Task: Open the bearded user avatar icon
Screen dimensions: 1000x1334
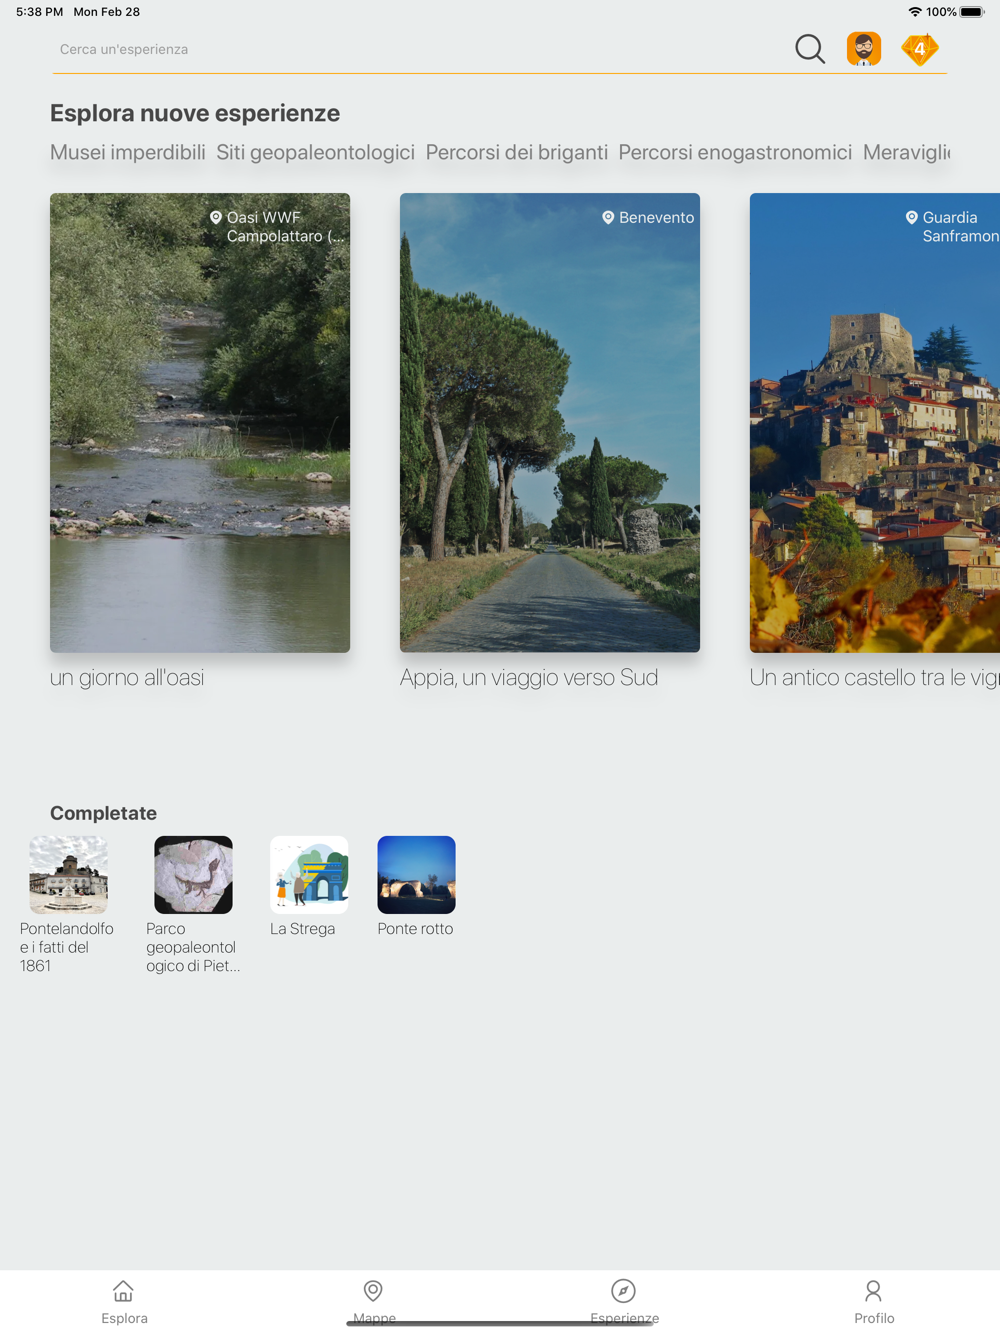Action: coord(864,49)
